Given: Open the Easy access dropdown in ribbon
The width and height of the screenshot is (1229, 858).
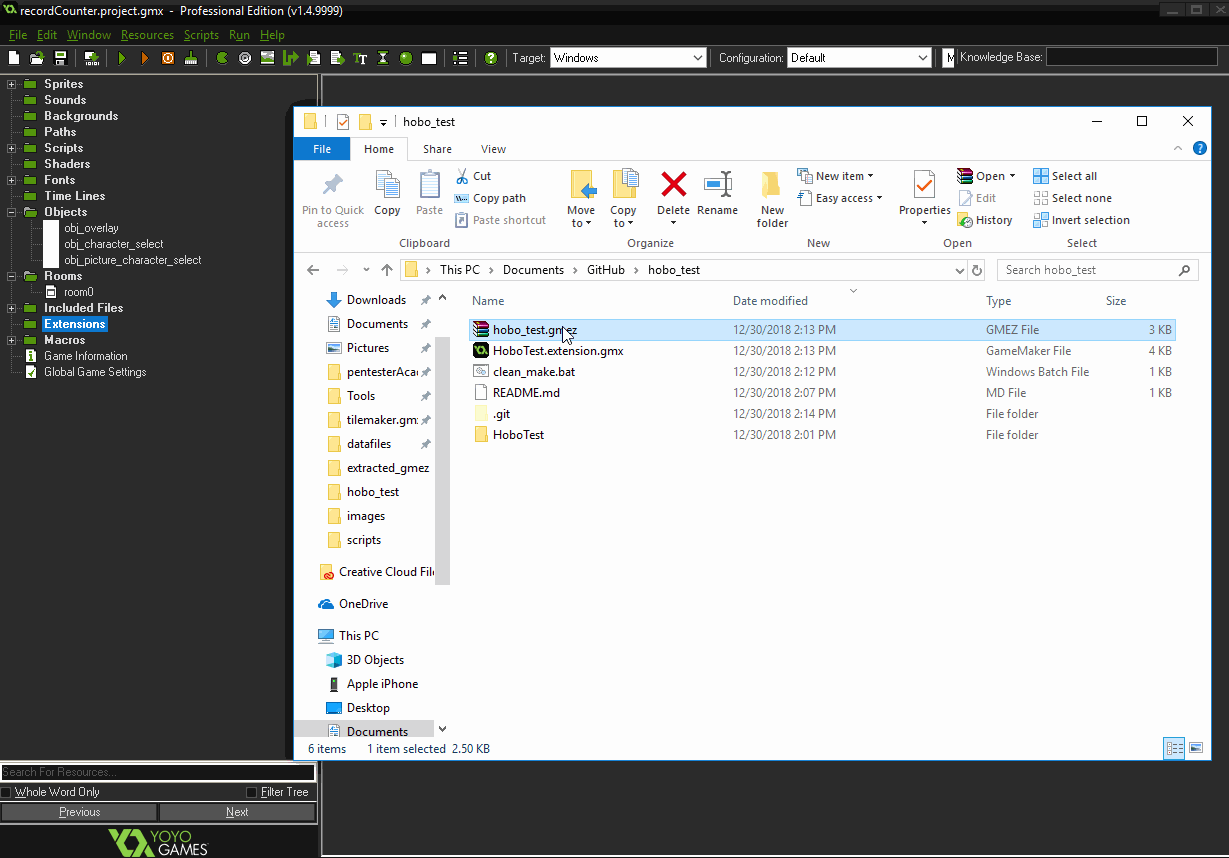Looking at the screenshot, I should [x=840, y=198].
